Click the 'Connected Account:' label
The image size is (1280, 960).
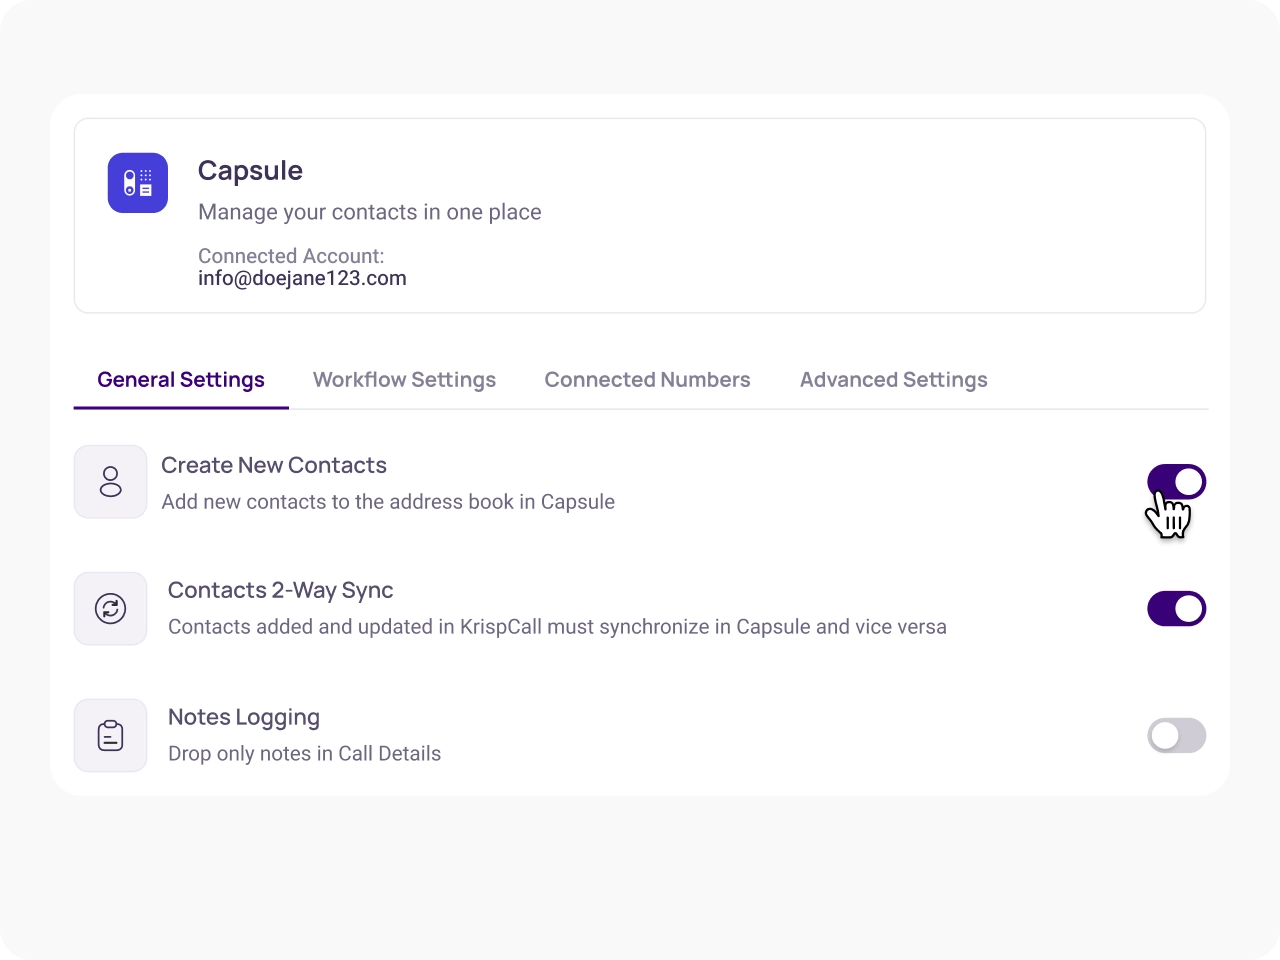291,256
